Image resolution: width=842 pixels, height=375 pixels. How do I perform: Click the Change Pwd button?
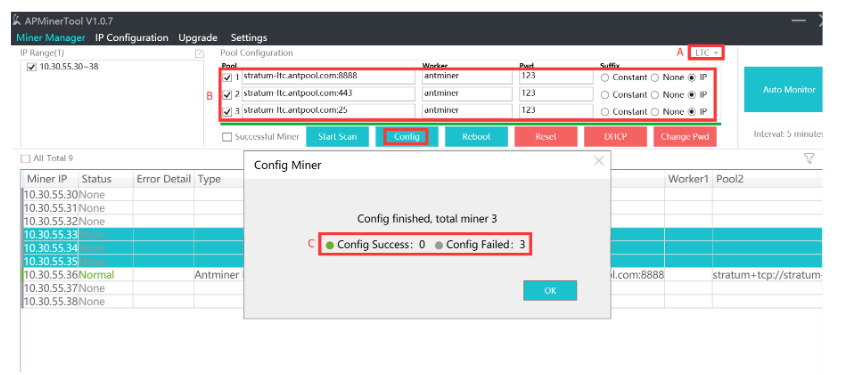pos(685,136)
